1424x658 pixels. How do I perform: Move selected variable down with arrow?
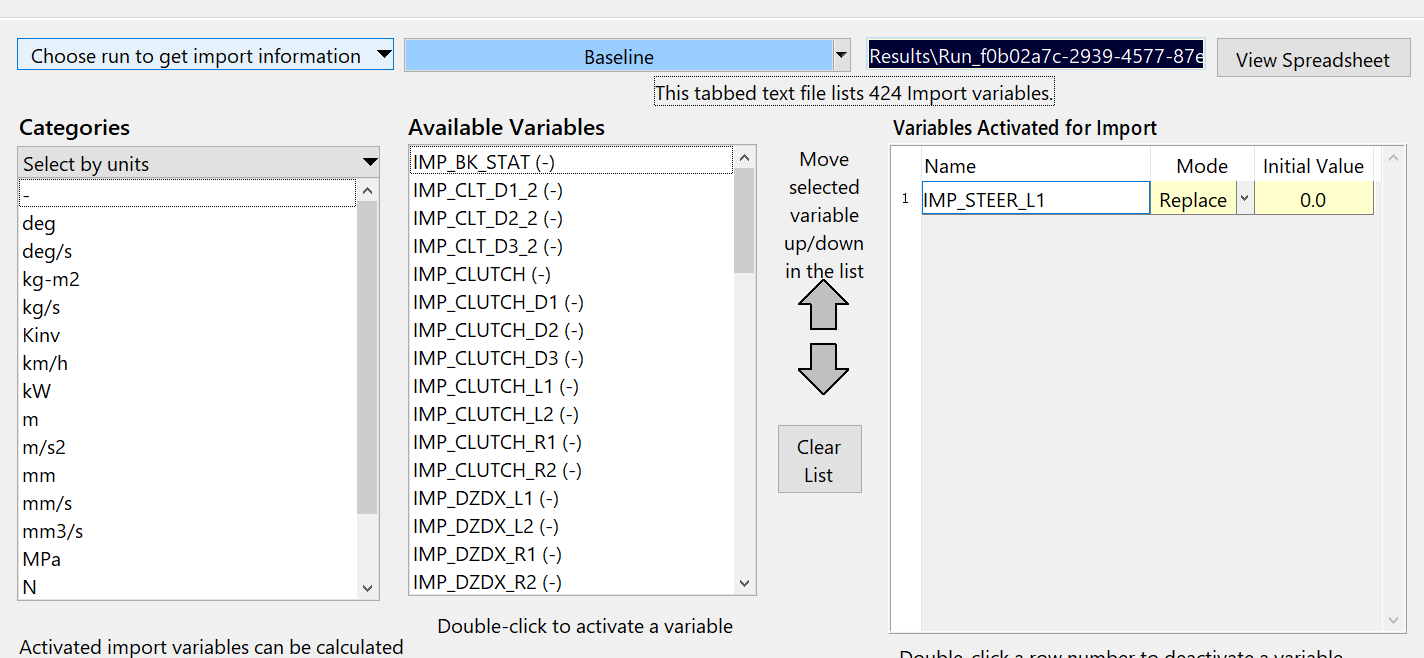(823, 368)
